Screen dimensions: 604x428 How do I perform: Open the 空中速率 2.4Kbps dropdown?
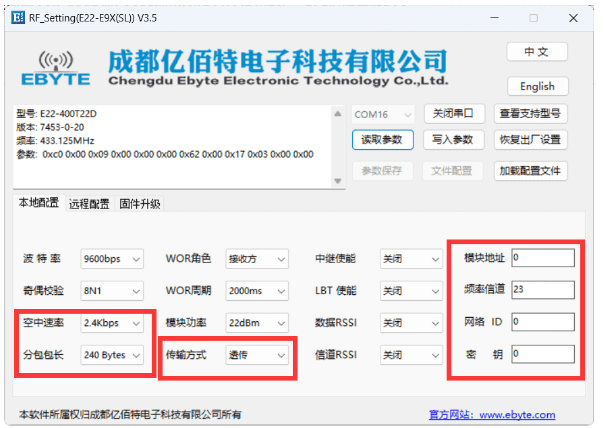(x=112, y=323)
